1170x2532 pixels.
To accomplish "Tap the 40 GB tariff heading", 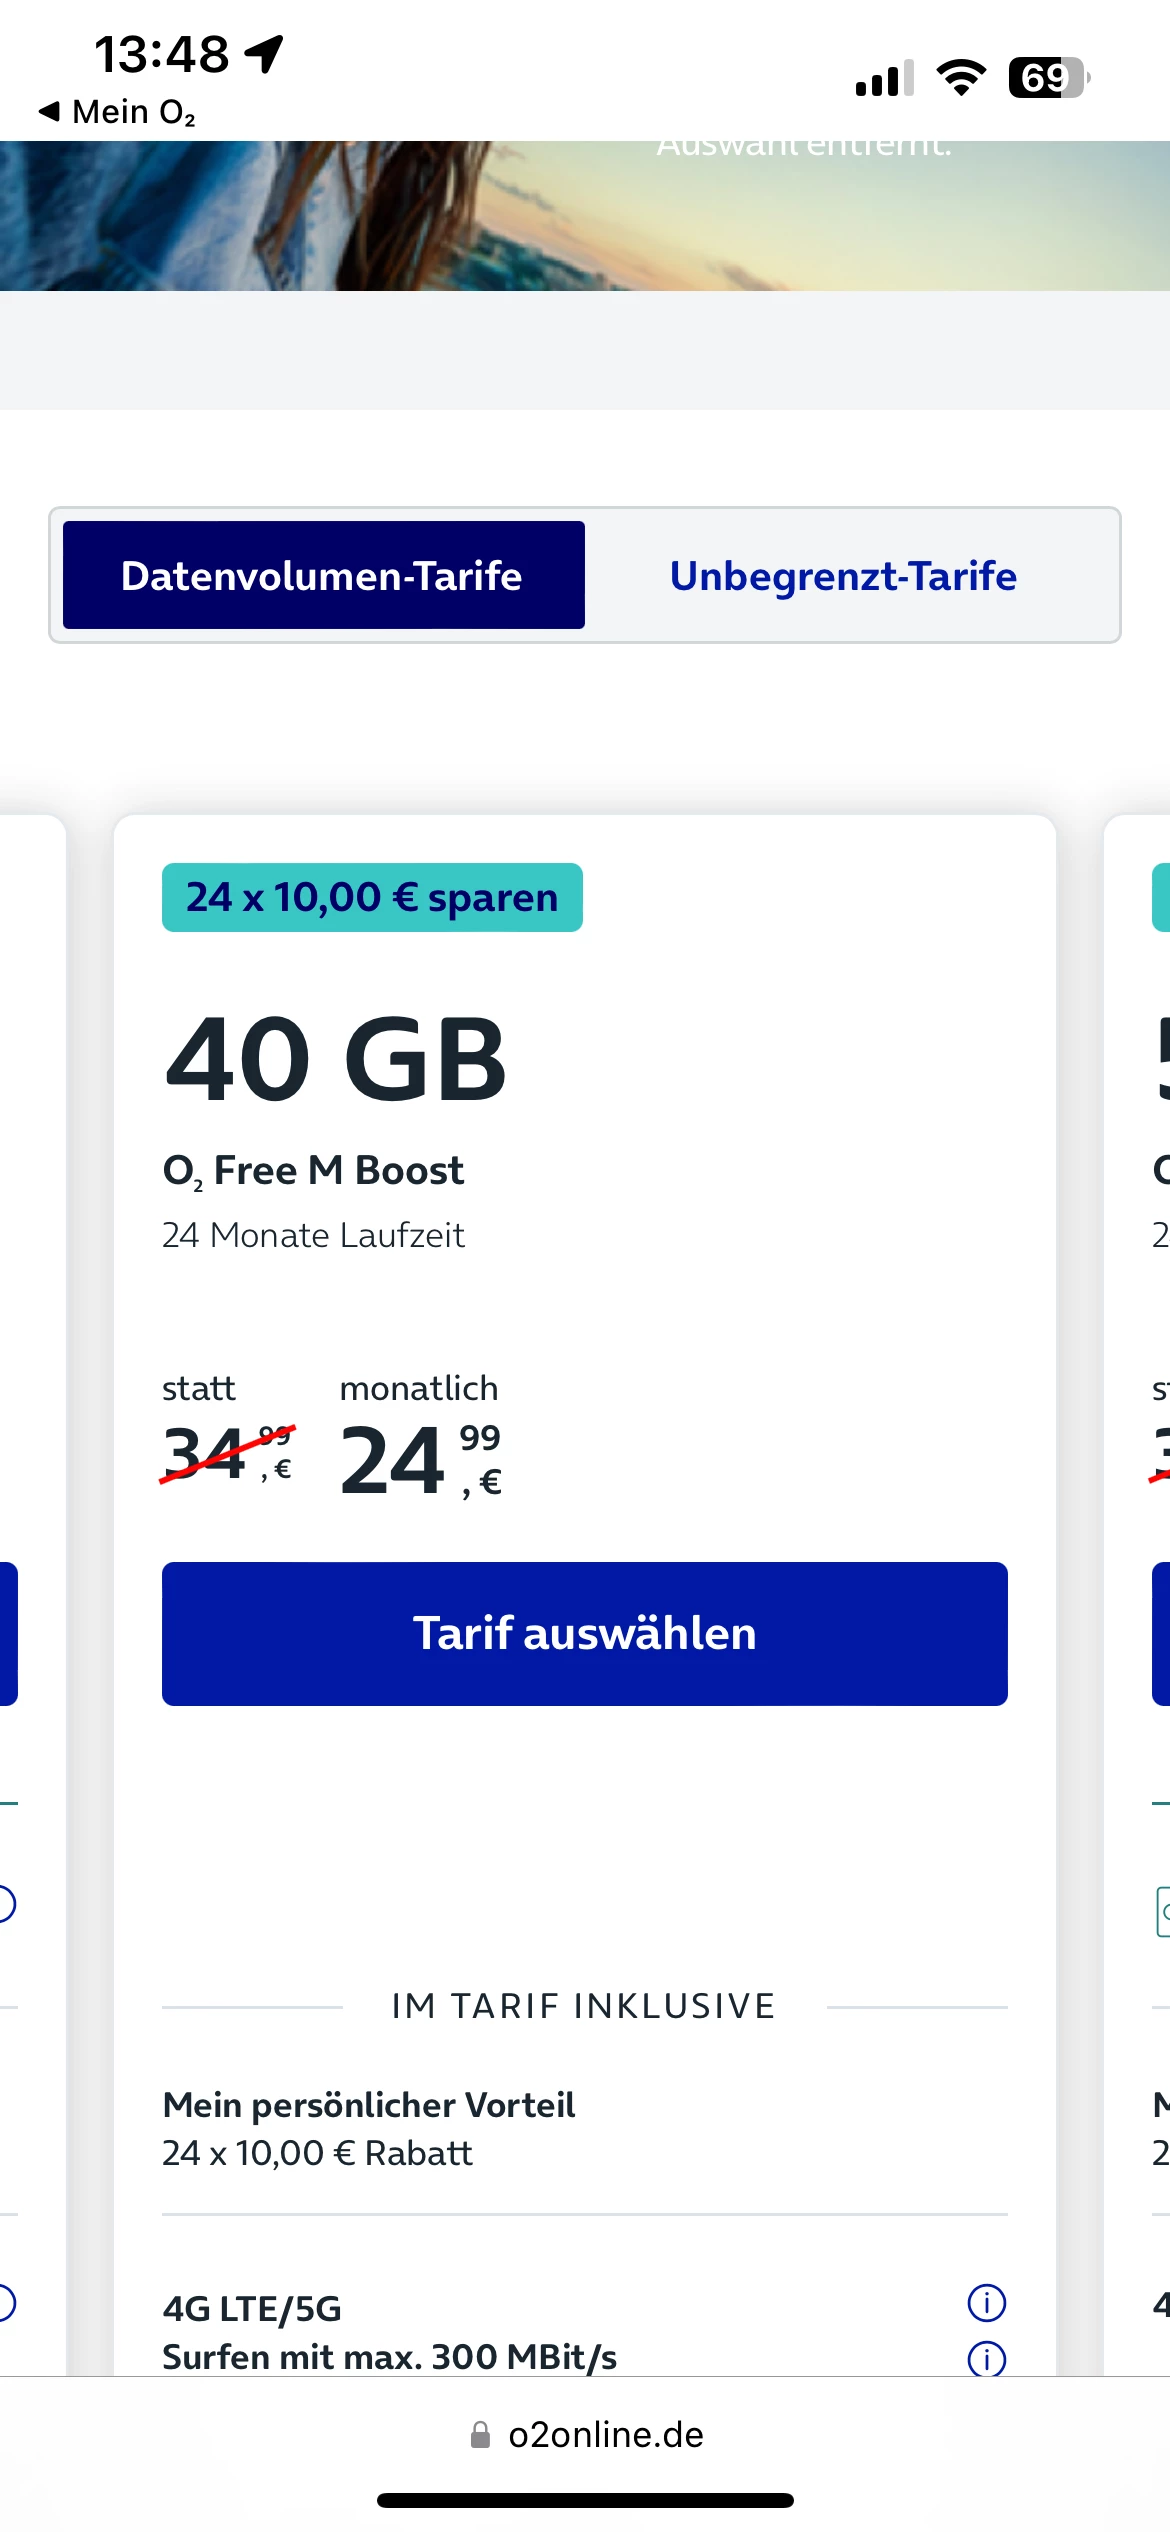I will click(x=336, y=1059).
